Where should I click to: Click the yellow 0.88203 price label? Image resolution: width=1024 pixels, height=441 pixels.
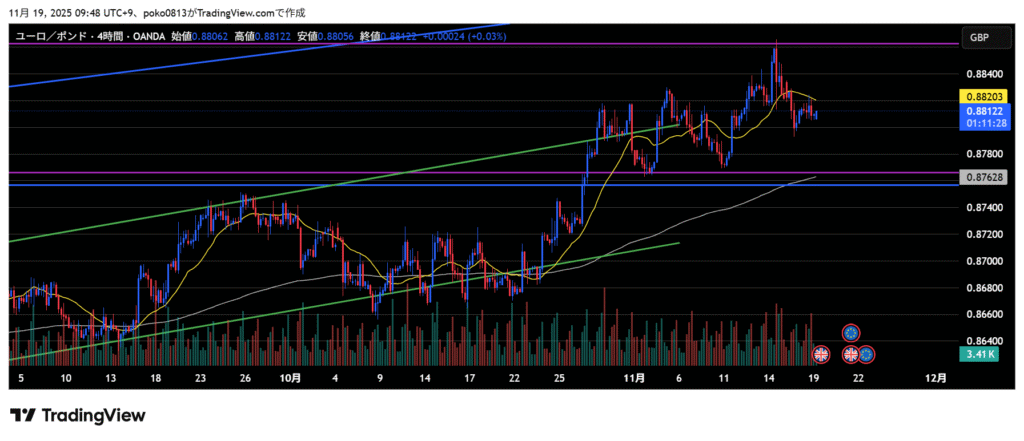point(980,96)
